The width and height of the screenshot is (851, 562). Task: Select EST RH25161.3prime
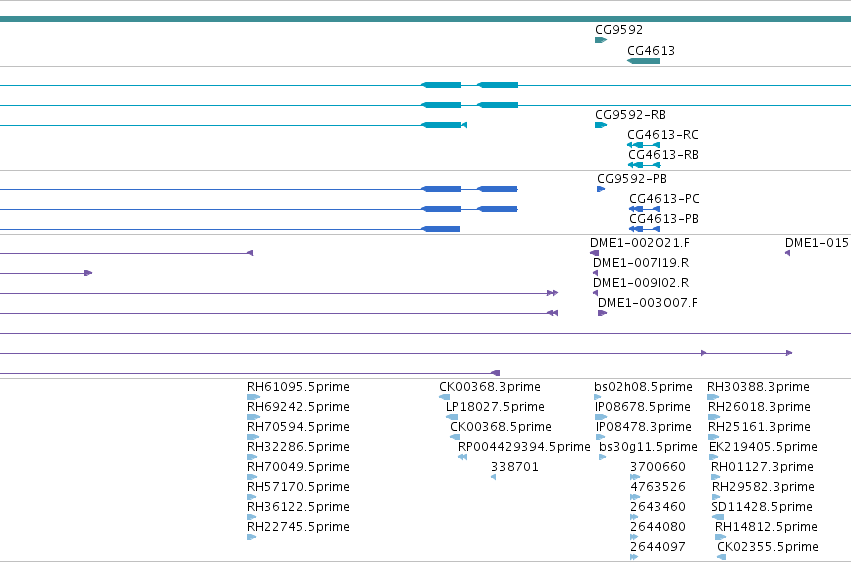[x=714, y=437]
